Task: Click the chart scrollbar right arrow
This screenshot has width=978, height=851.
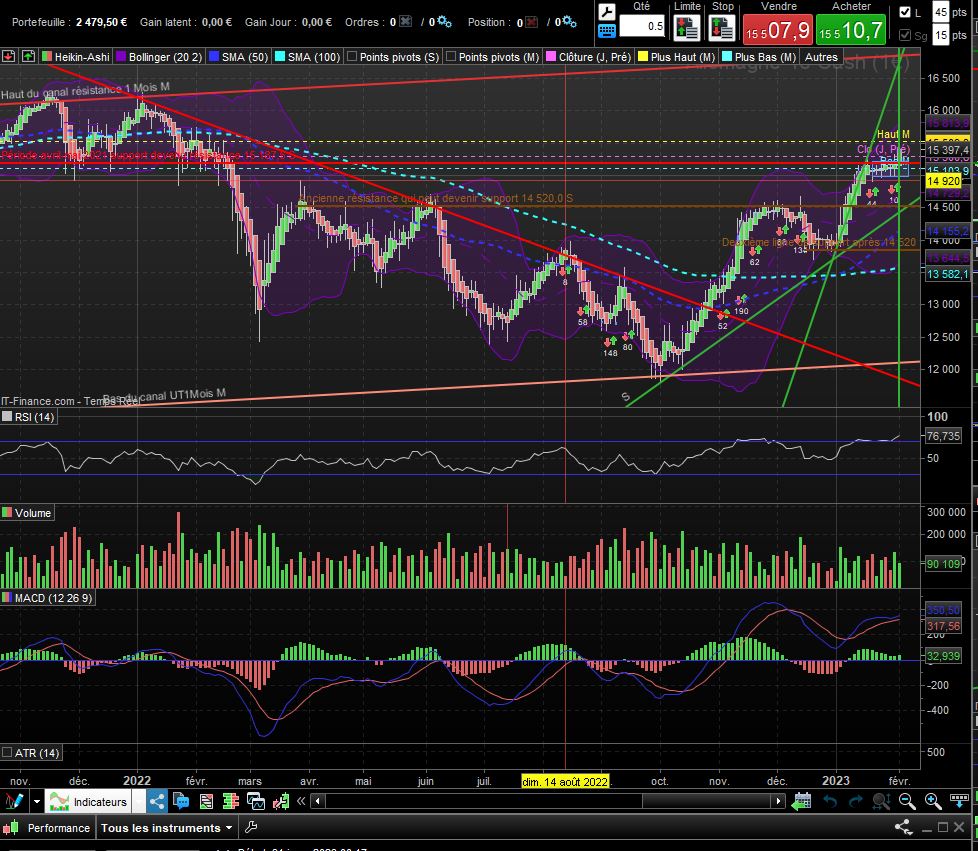Action: tap(778, 801)
